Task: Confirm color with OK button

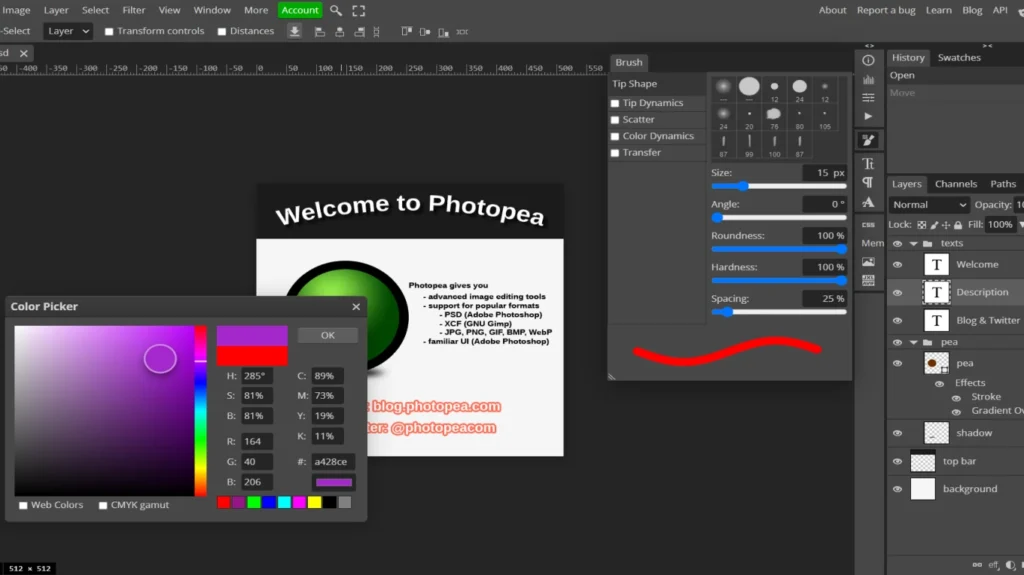Action: point(328,335)
